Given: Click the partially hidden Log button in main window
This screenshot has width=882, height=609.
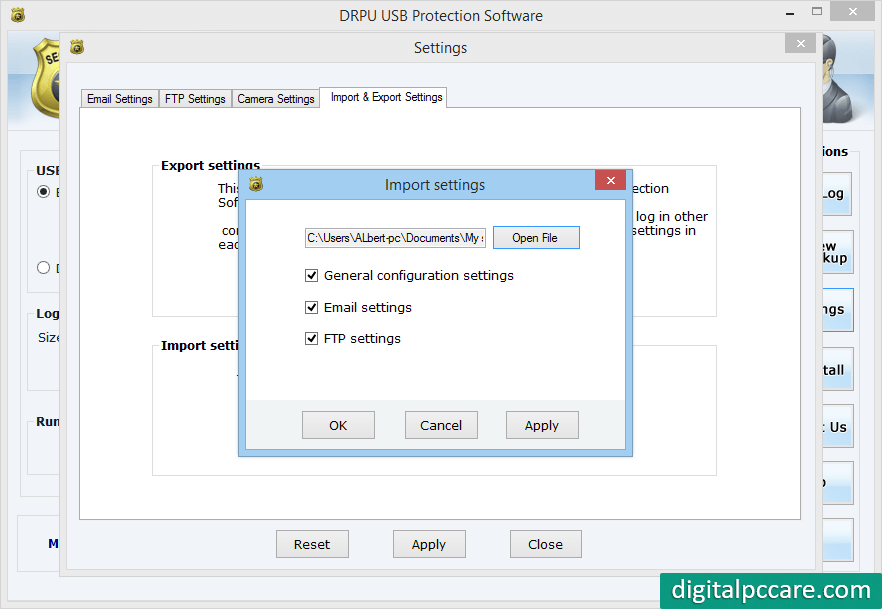Looking at the screenshot, I should (x=836, y=194).
